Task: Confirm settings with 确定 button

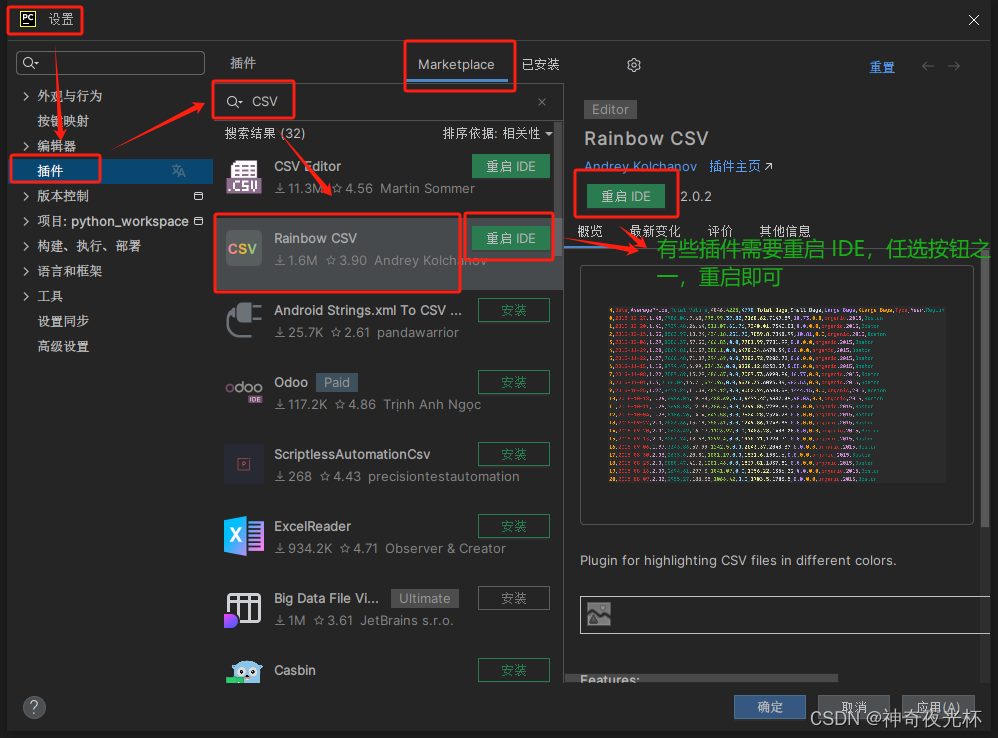Action: point(770,707)
